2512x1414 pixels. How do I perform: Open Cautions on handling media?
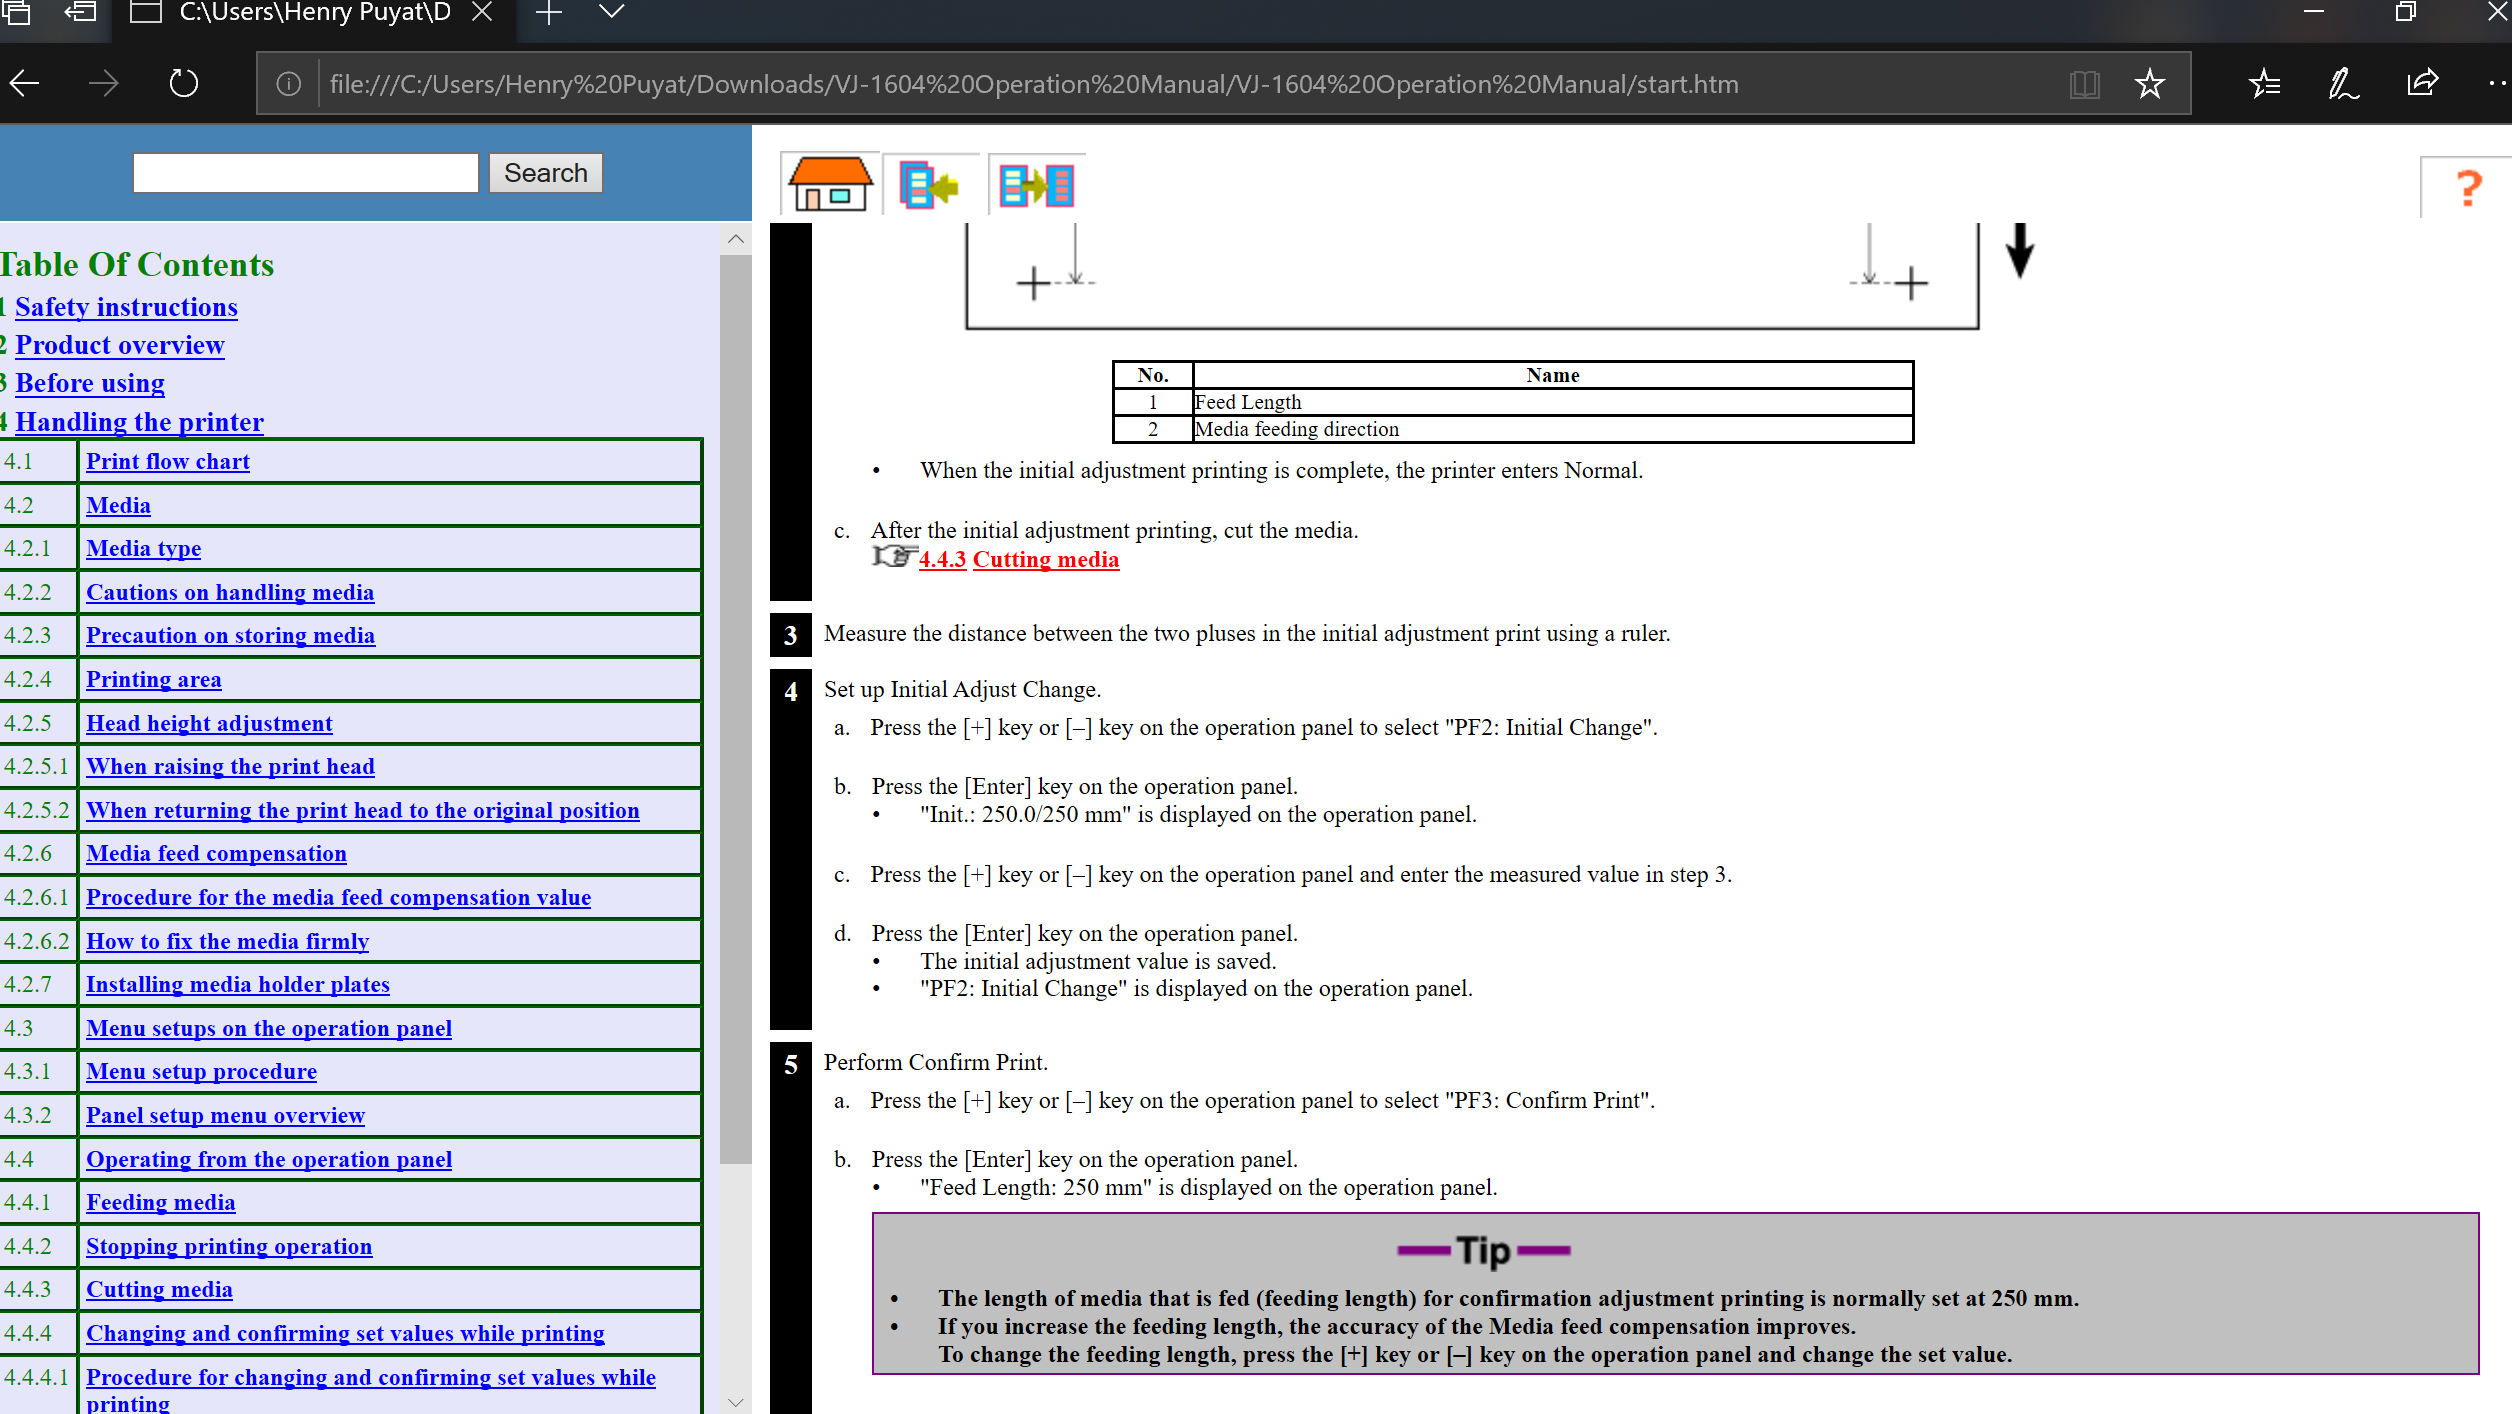point(230,593)
